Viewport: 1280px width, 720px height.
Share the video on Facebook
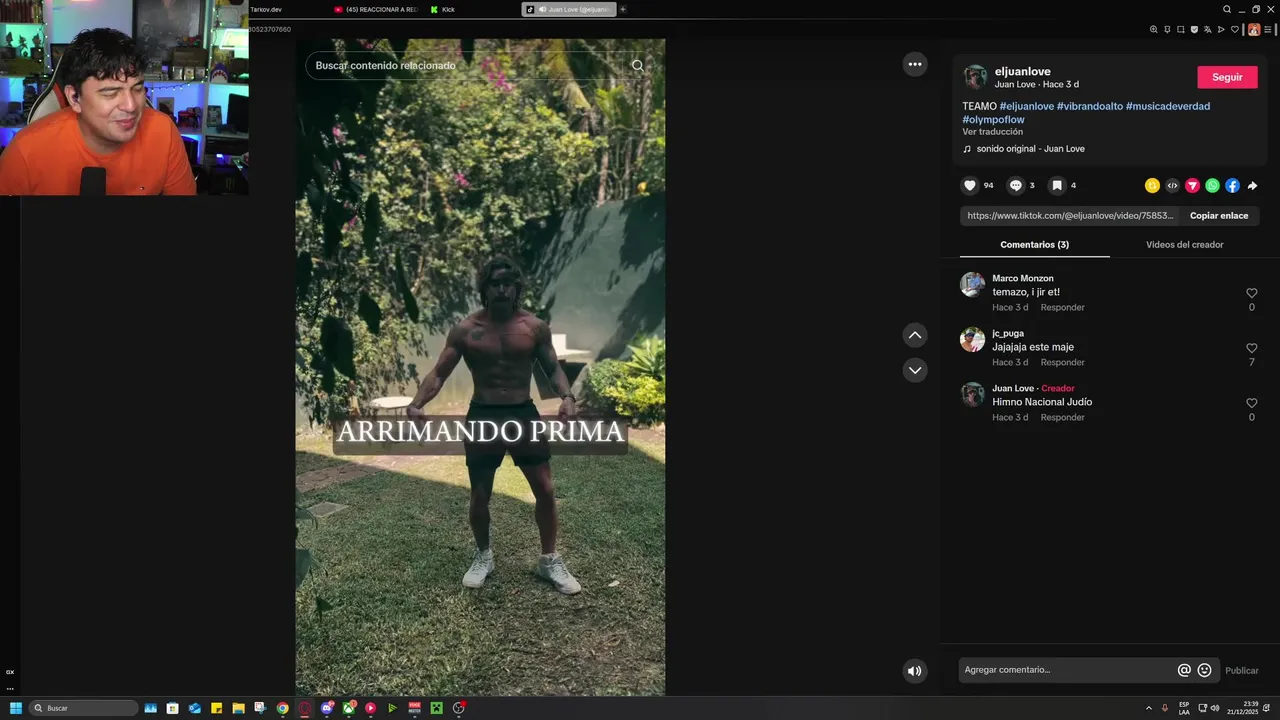[1232, 185]
